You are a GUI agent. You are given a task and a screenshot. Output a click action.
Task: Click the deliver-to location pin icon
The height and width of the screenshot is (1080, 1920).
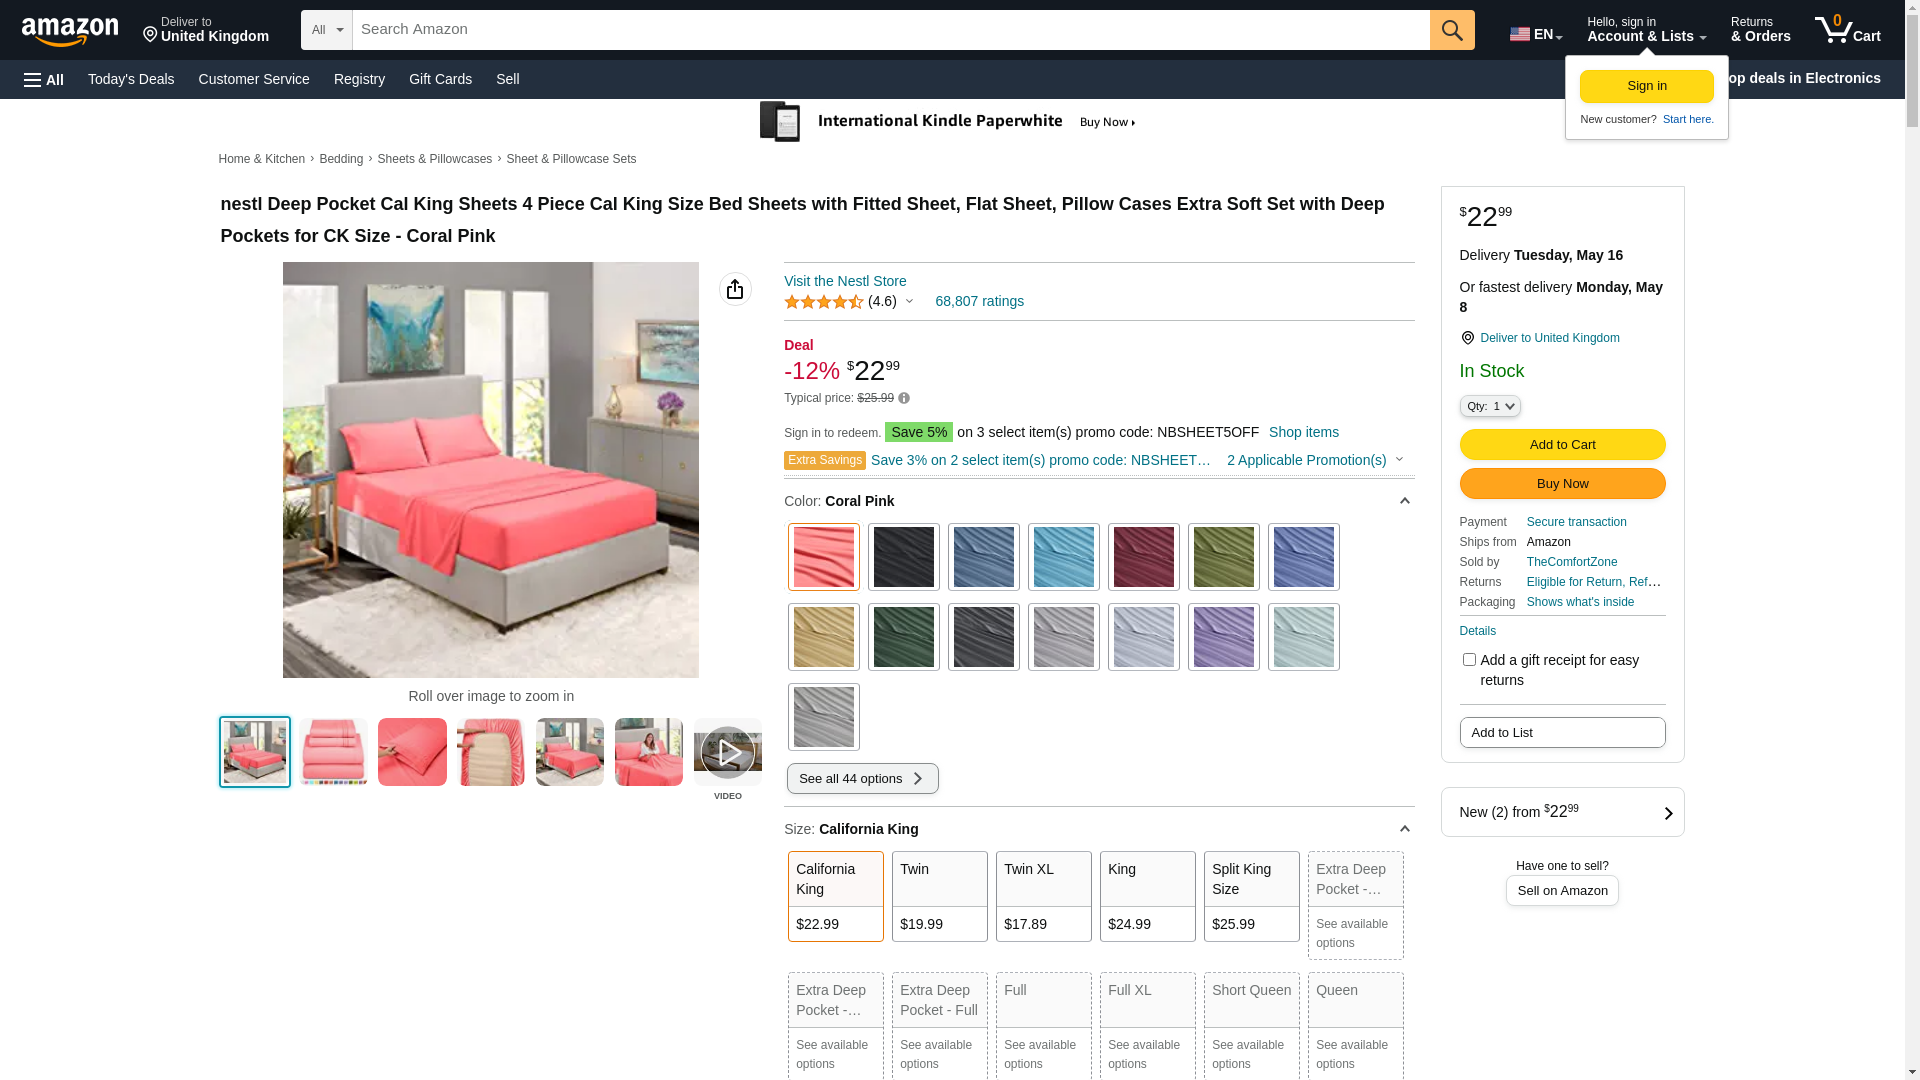point(1468,338)
